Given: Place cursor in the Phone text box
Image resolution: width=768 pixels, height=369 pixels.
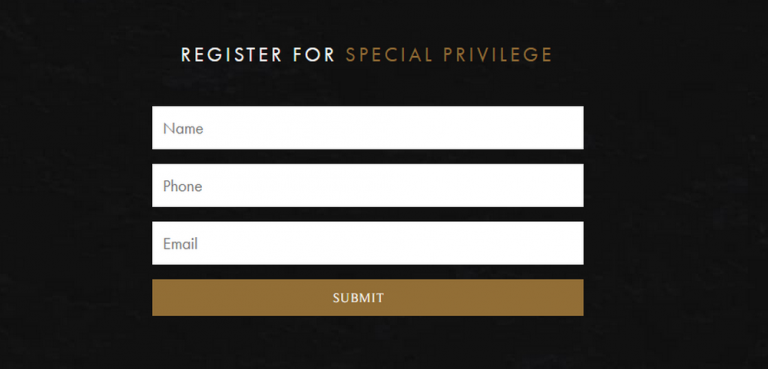Looking at the screenshot, I should point(367,185).
